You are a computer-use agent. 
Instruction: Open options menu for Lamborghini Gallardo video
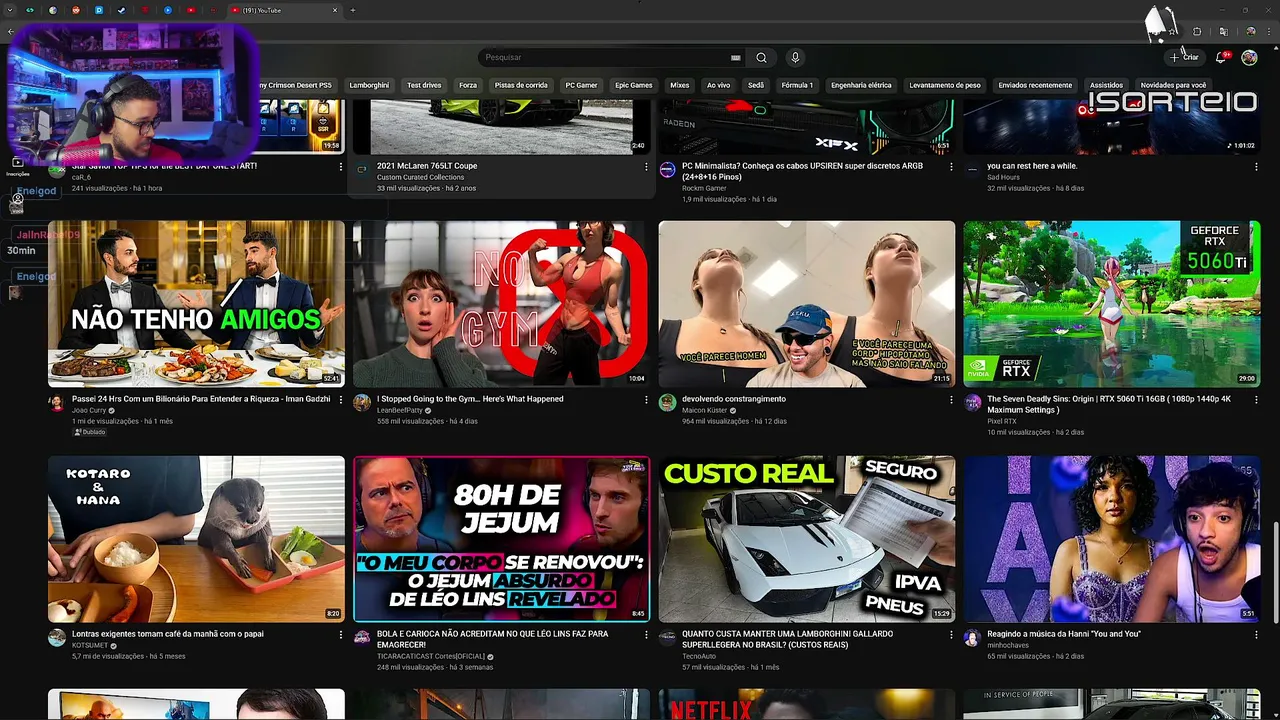tap(951, 634)
